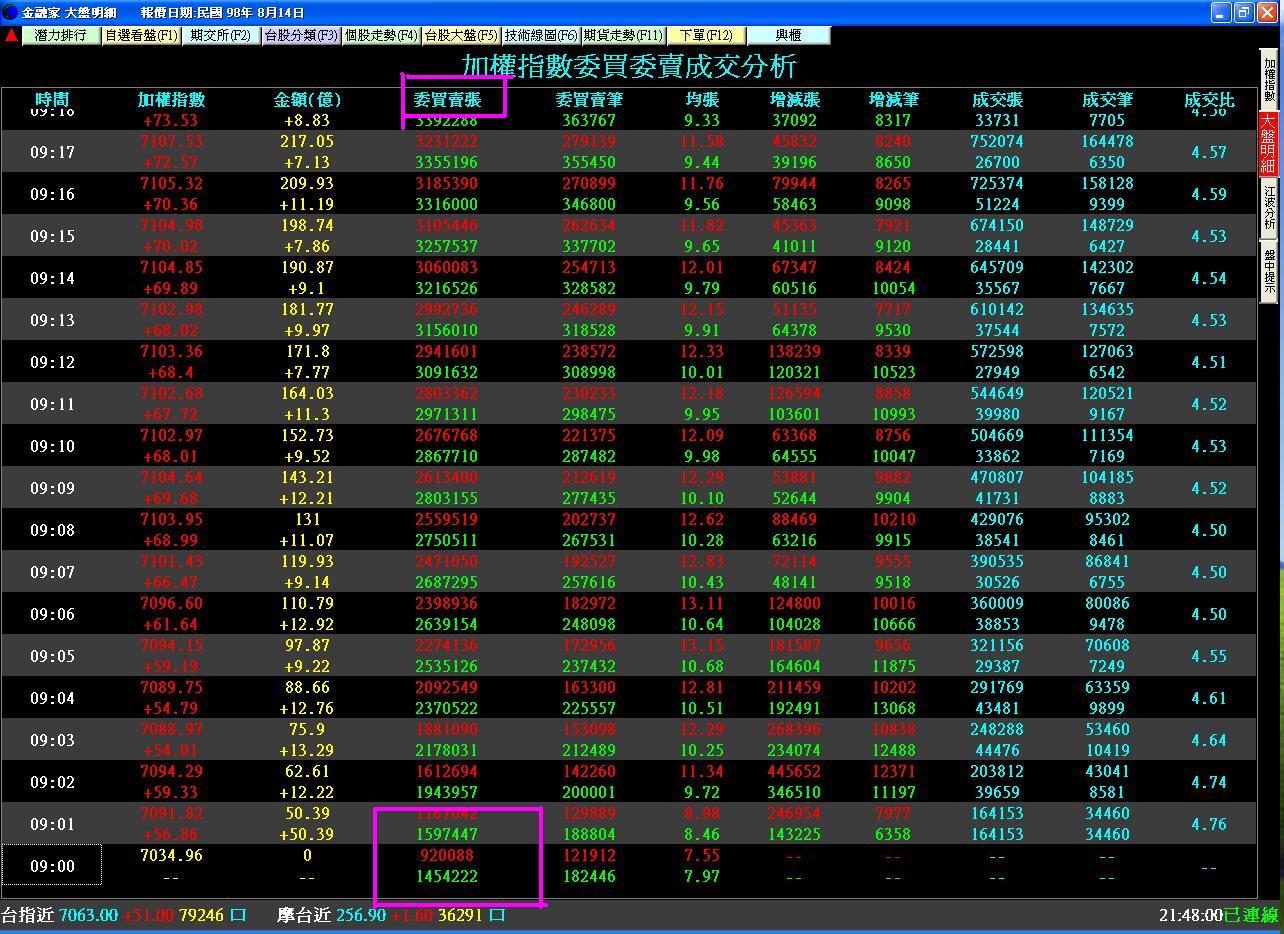Select 台股分類(F3) button
1284x934 pixels.
pos(301,35)
